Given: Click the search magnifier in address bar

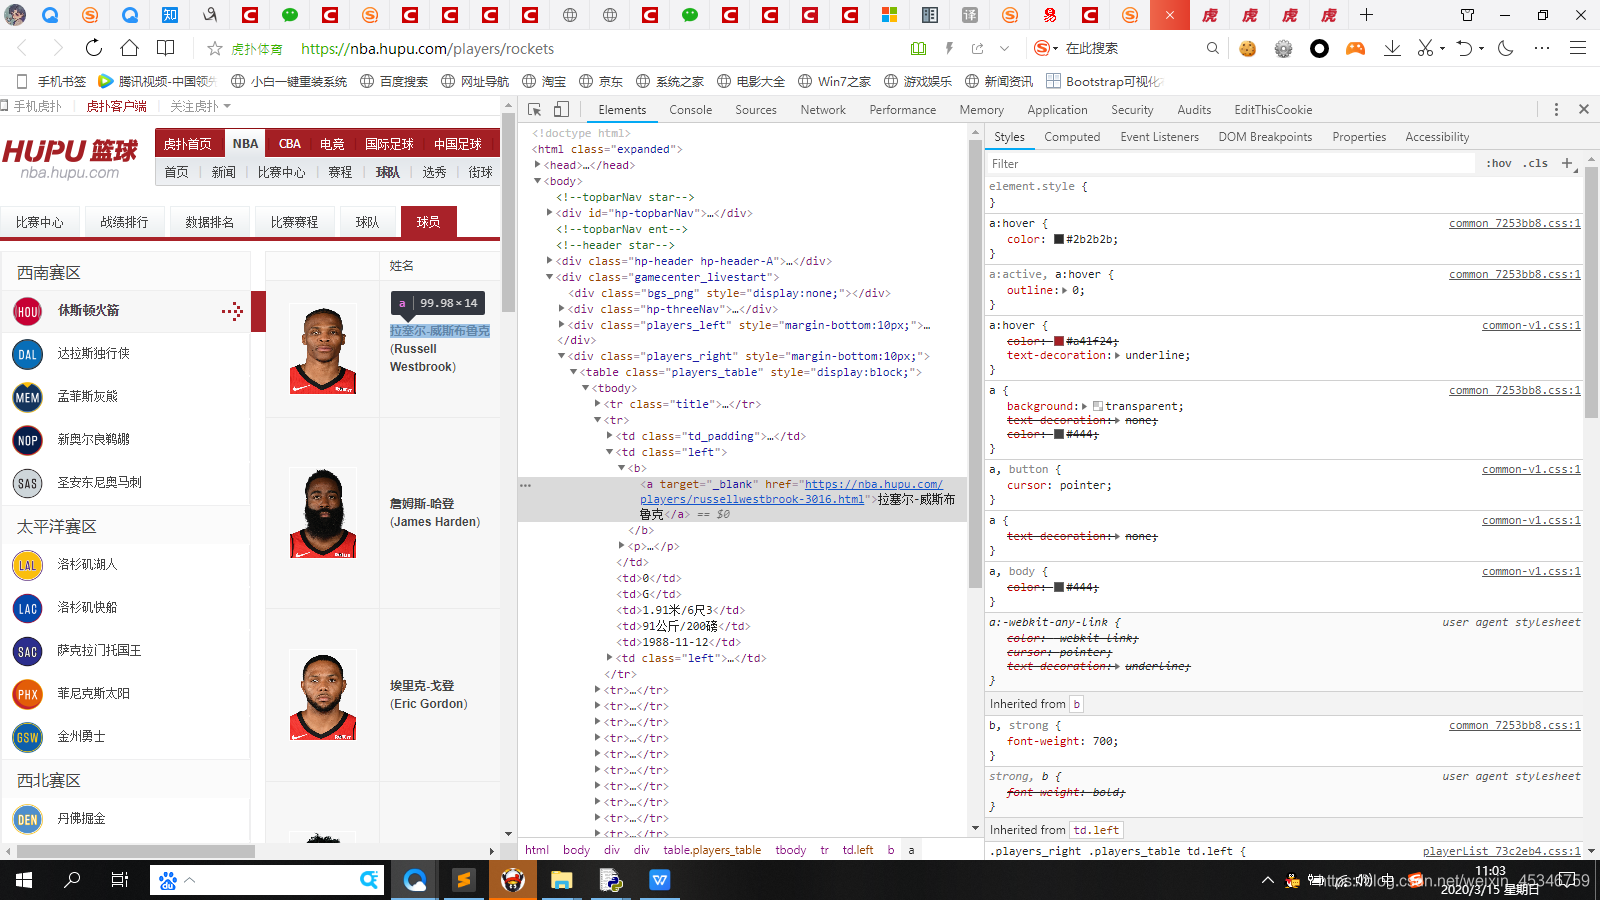Looking at the screenshot, I should 1212,48.
